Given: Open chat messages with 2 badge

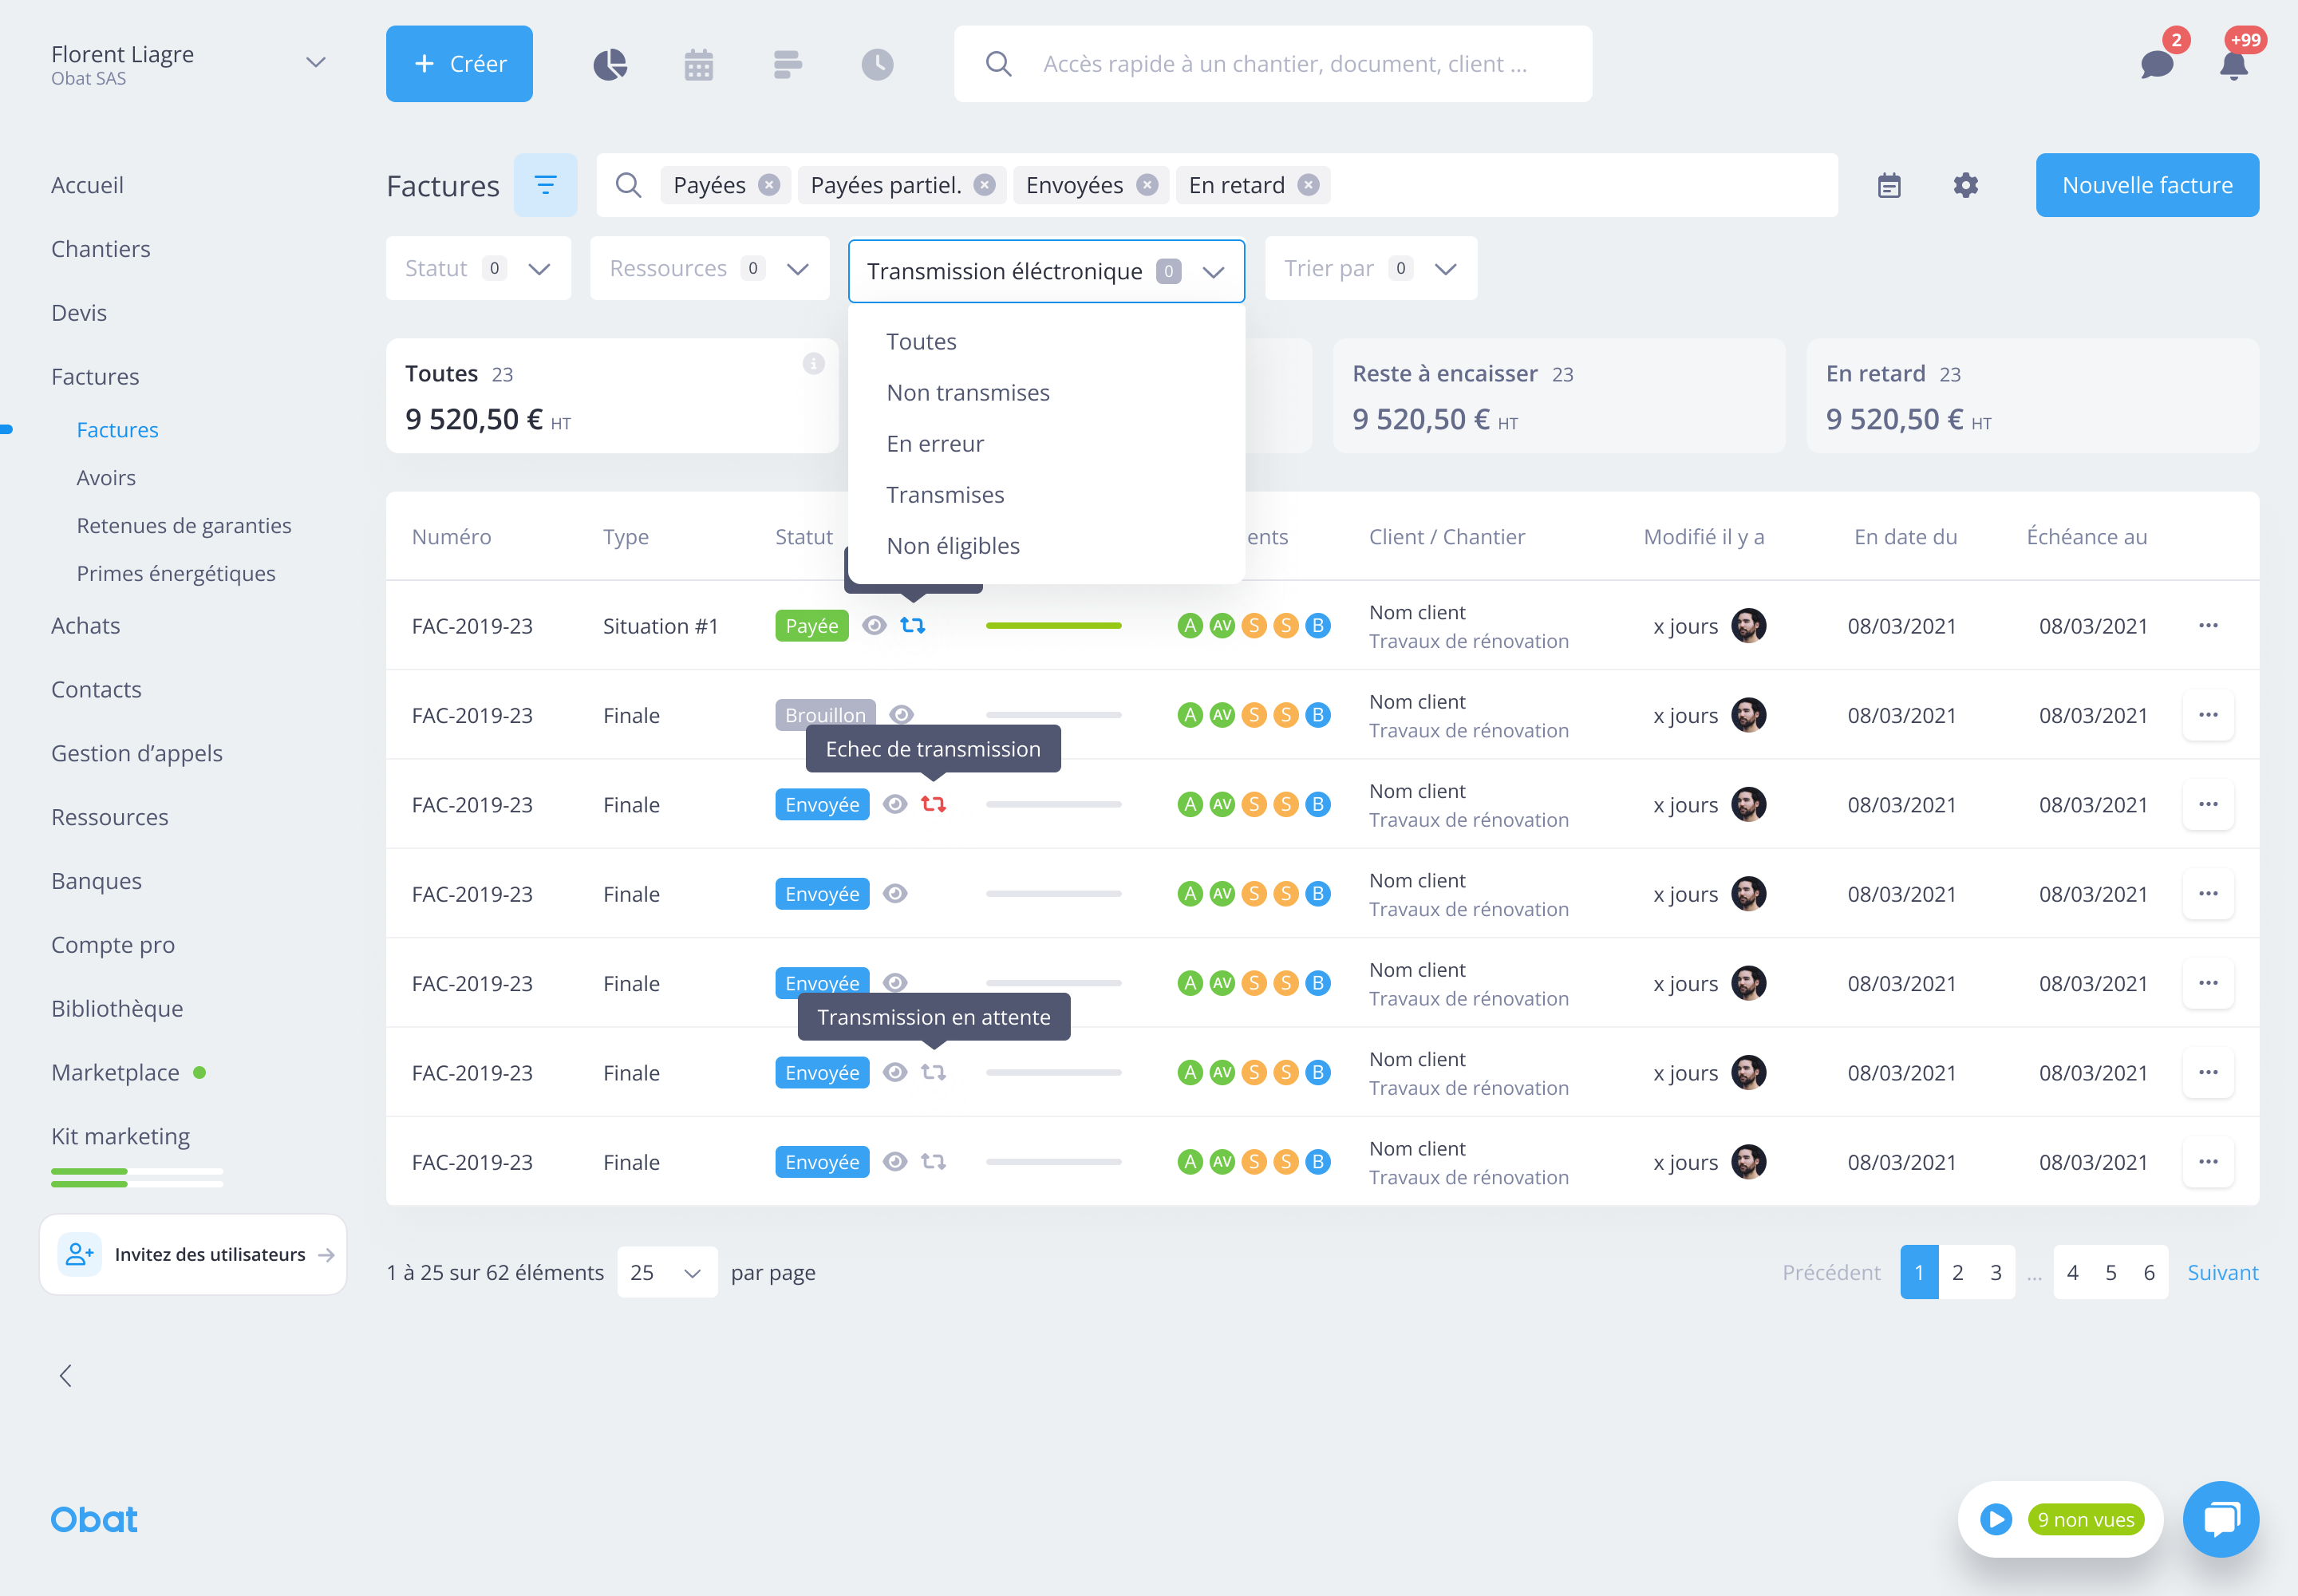Looking at the screenshot, I should pos(2157,64).
